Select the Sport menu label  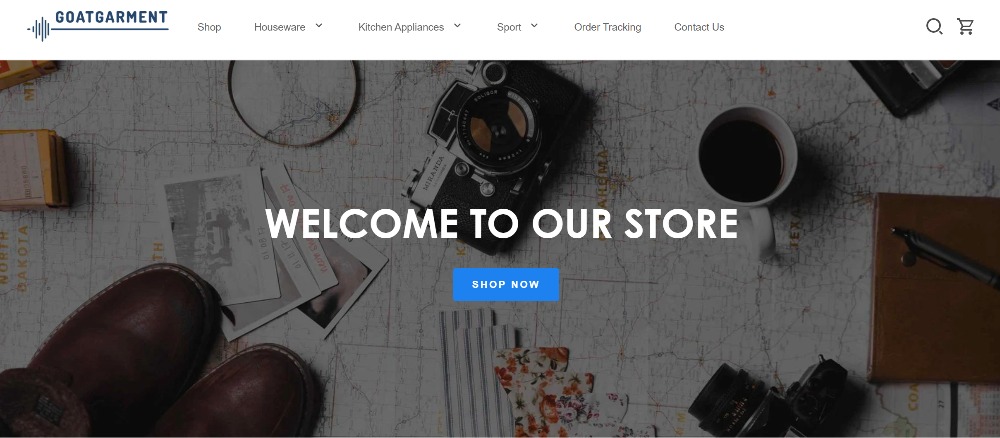pyautogui.click(x=509, y=27)
